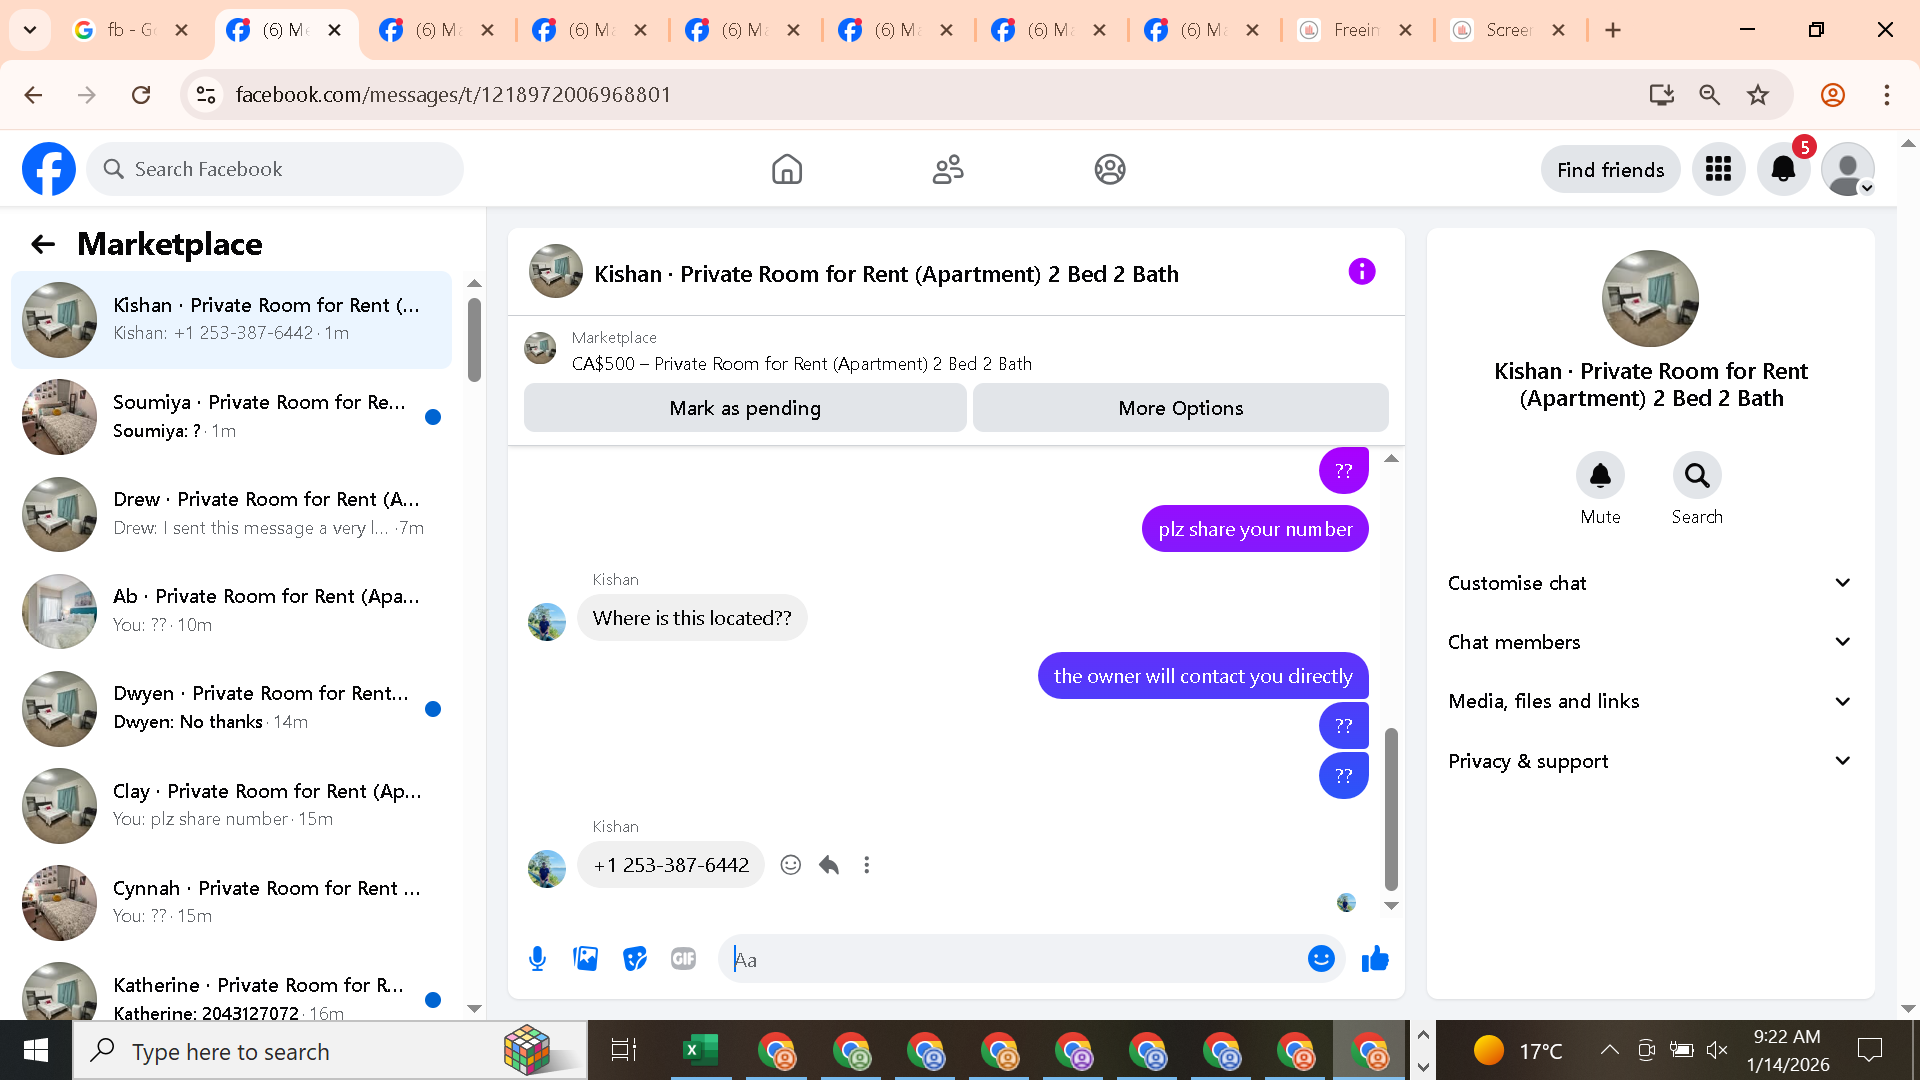Click the Mark as pending button
Screen dimensions: 1920x1080
pyautogui.click(x=745, y=408)
